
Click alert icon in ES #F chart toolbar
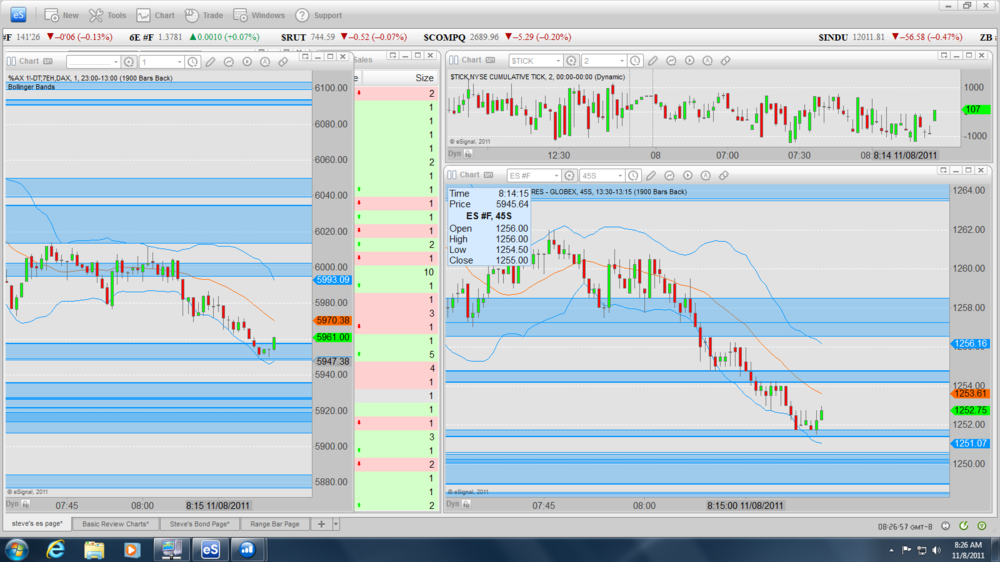click(705, 175)
